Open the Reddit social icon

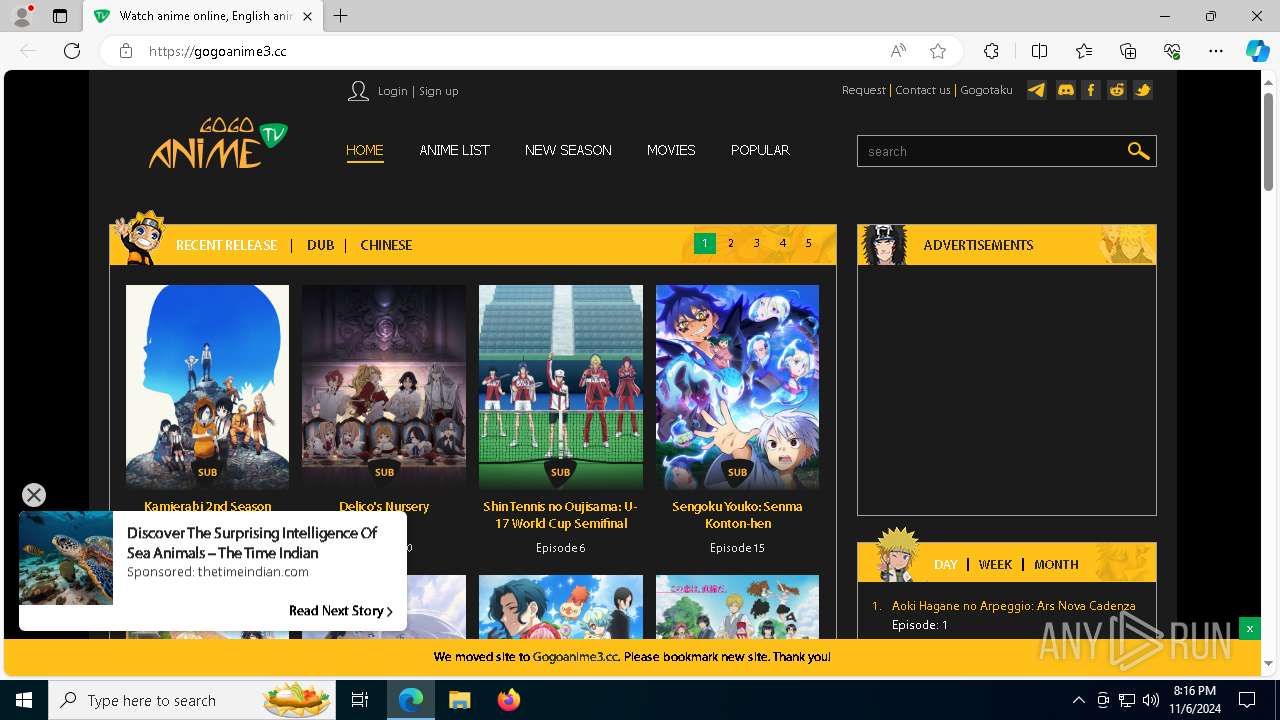tap(1117, 90)
